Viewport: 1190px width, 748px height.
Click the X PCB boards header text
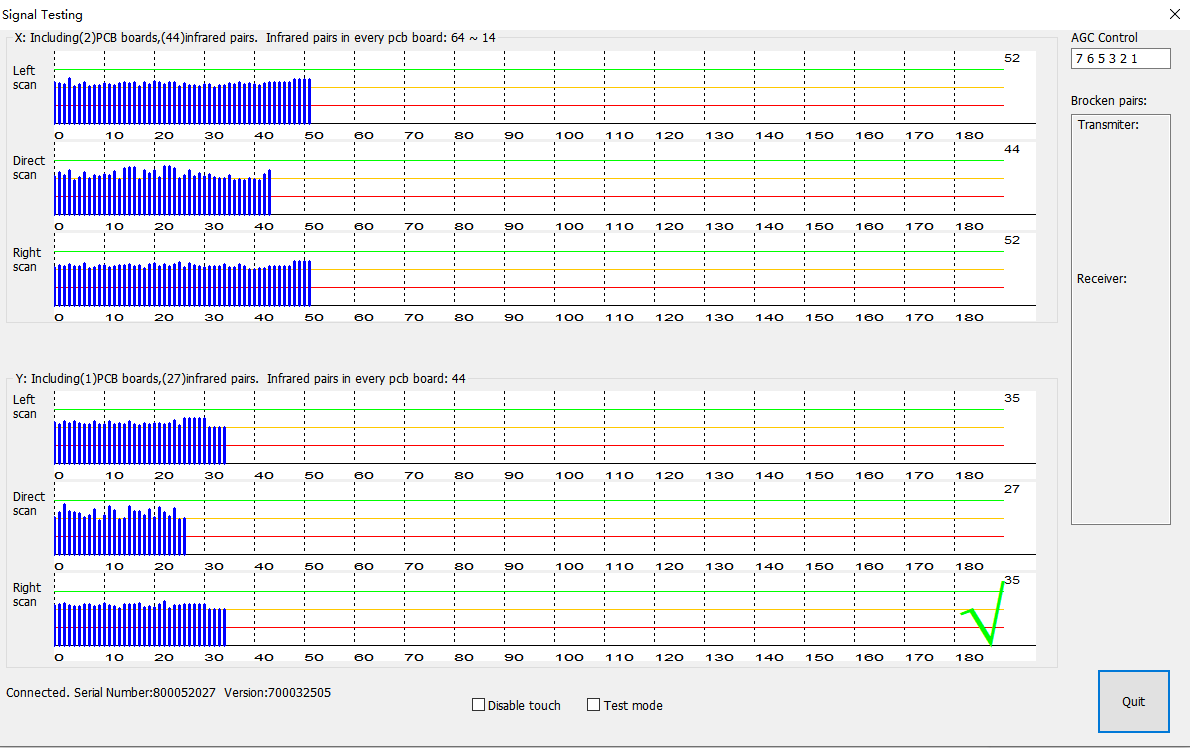pyautogui.click(x=255, y=38)
